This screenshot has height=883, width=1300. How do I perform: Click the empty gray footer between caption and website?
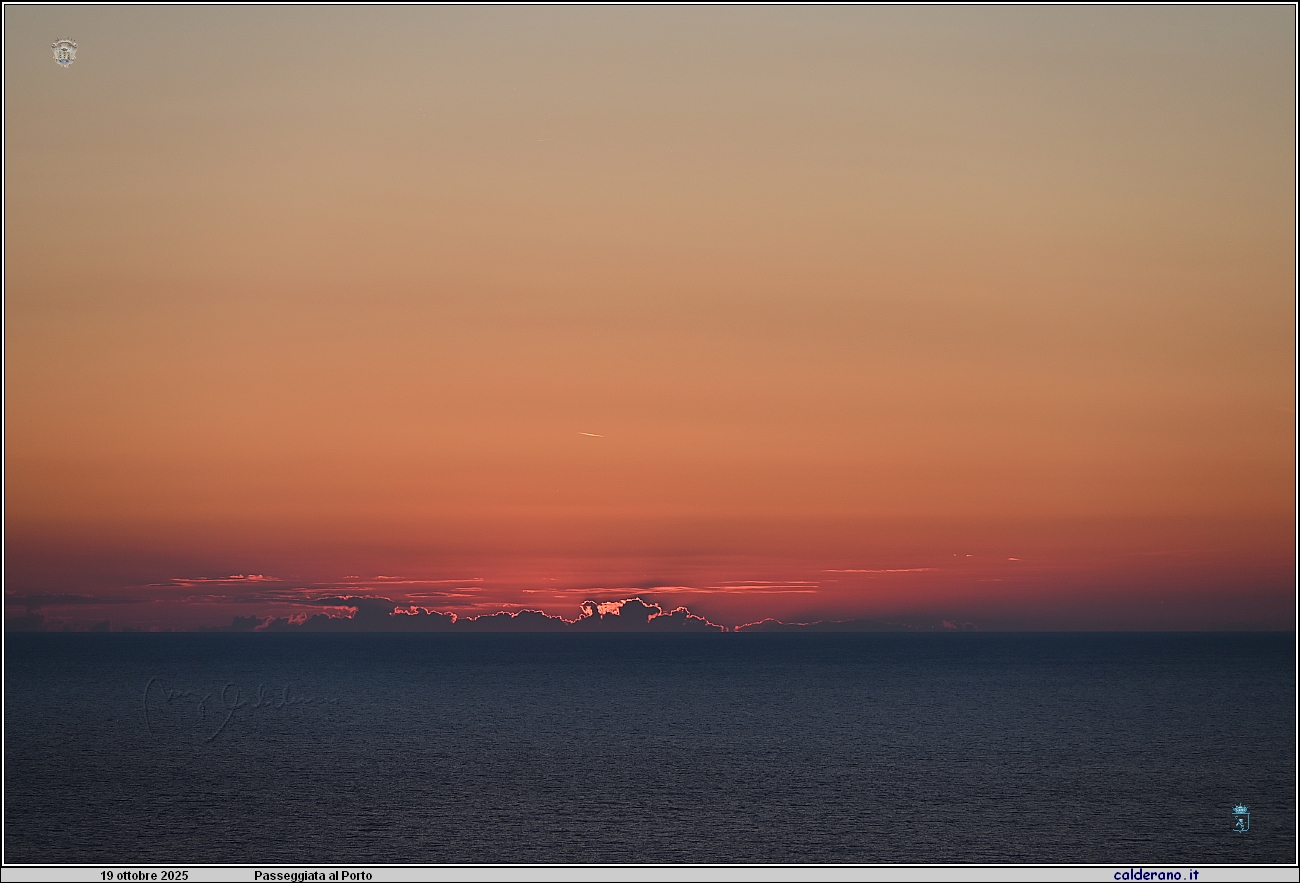[x=740, y=876]
